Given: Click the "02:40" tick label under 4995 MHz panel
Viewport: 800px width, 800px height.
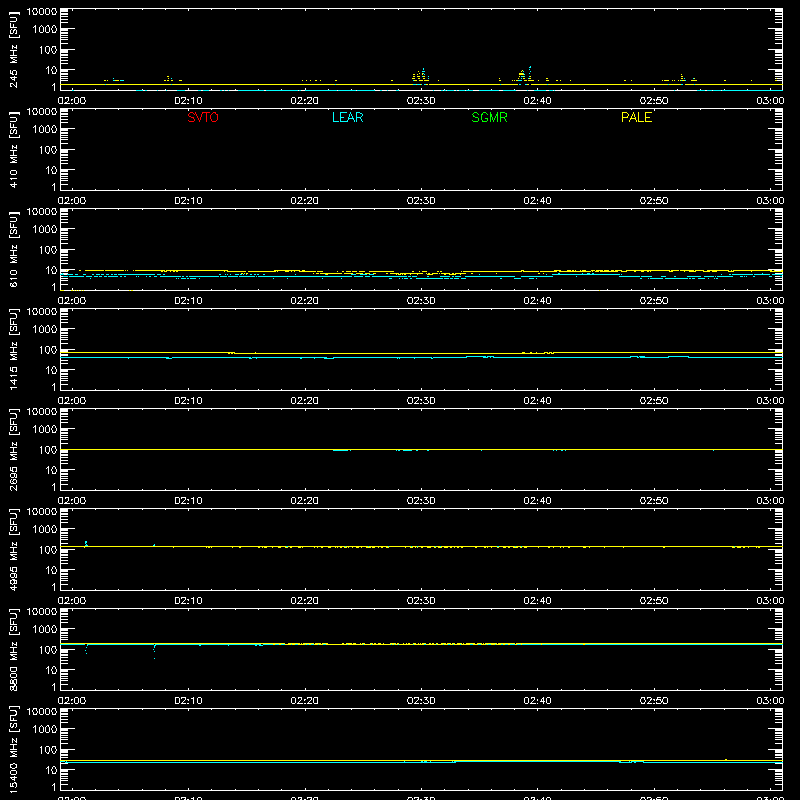Looking at the screenshot, I should (x=537, y=601).
